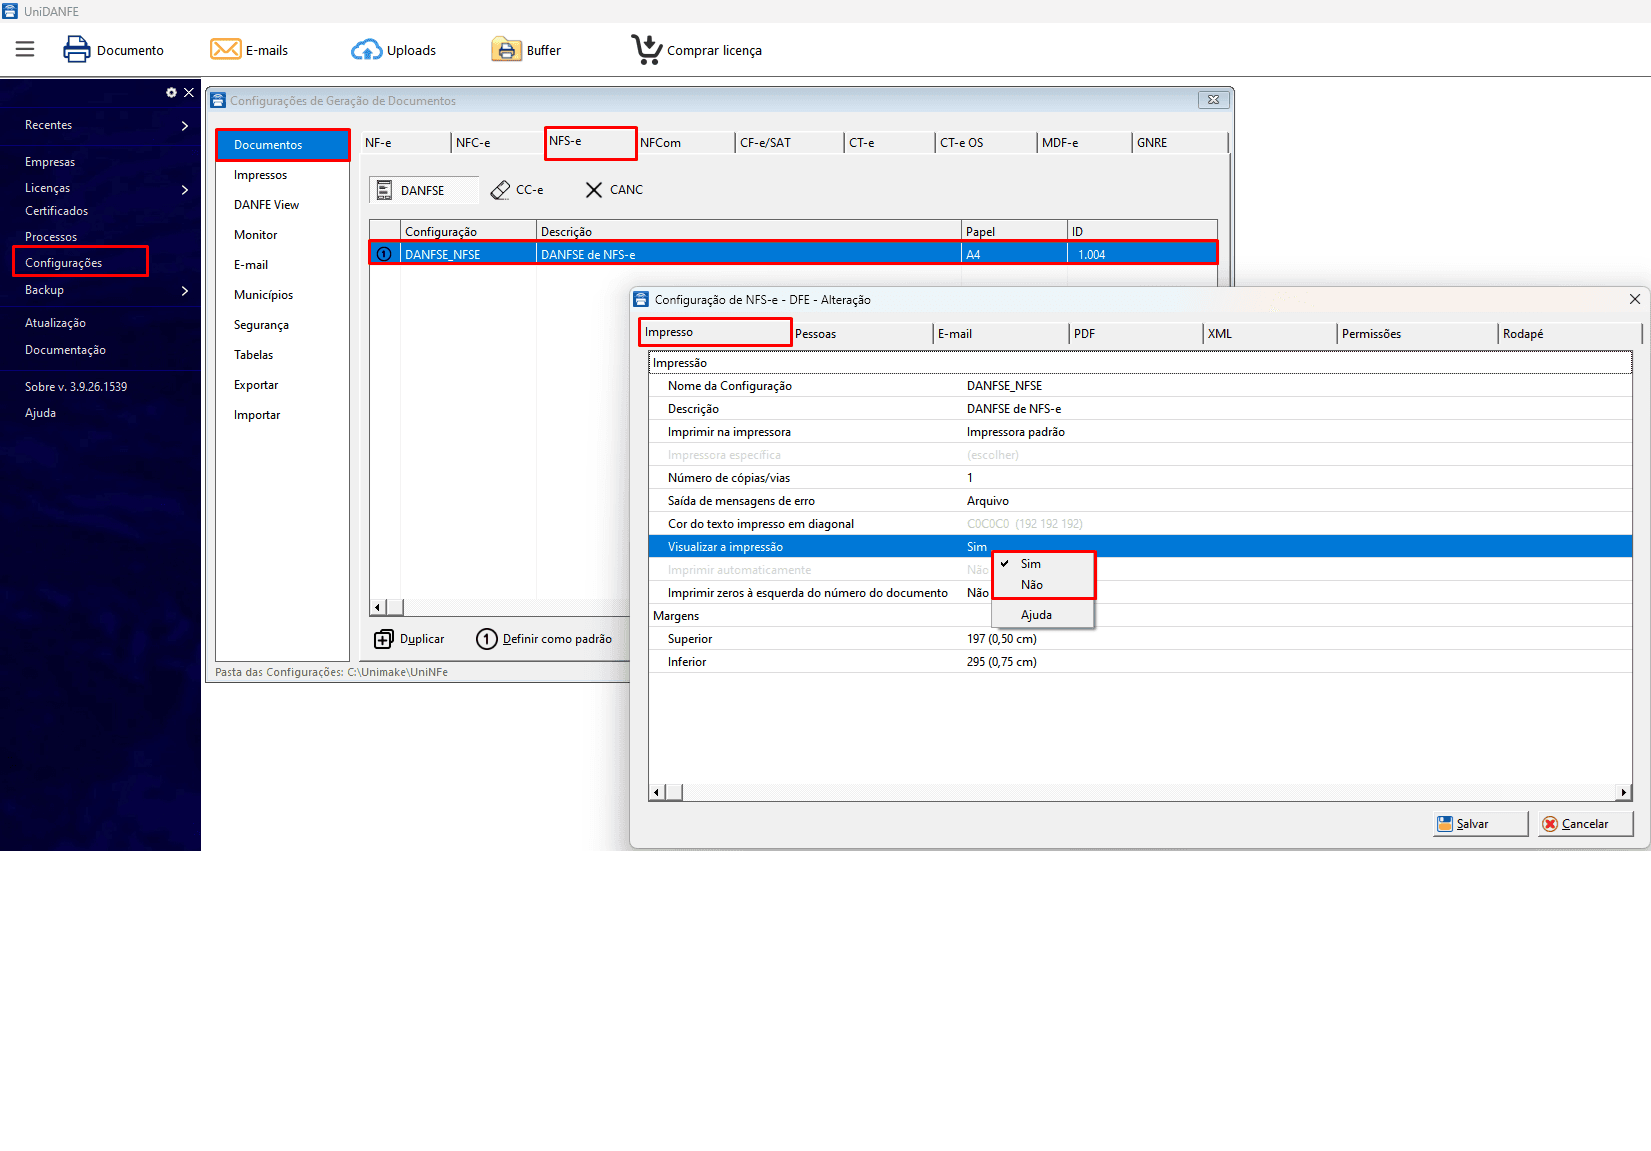Switch to the NF-e tab
This screenshot has width=1651, height=1151.
tap(405, 143)
